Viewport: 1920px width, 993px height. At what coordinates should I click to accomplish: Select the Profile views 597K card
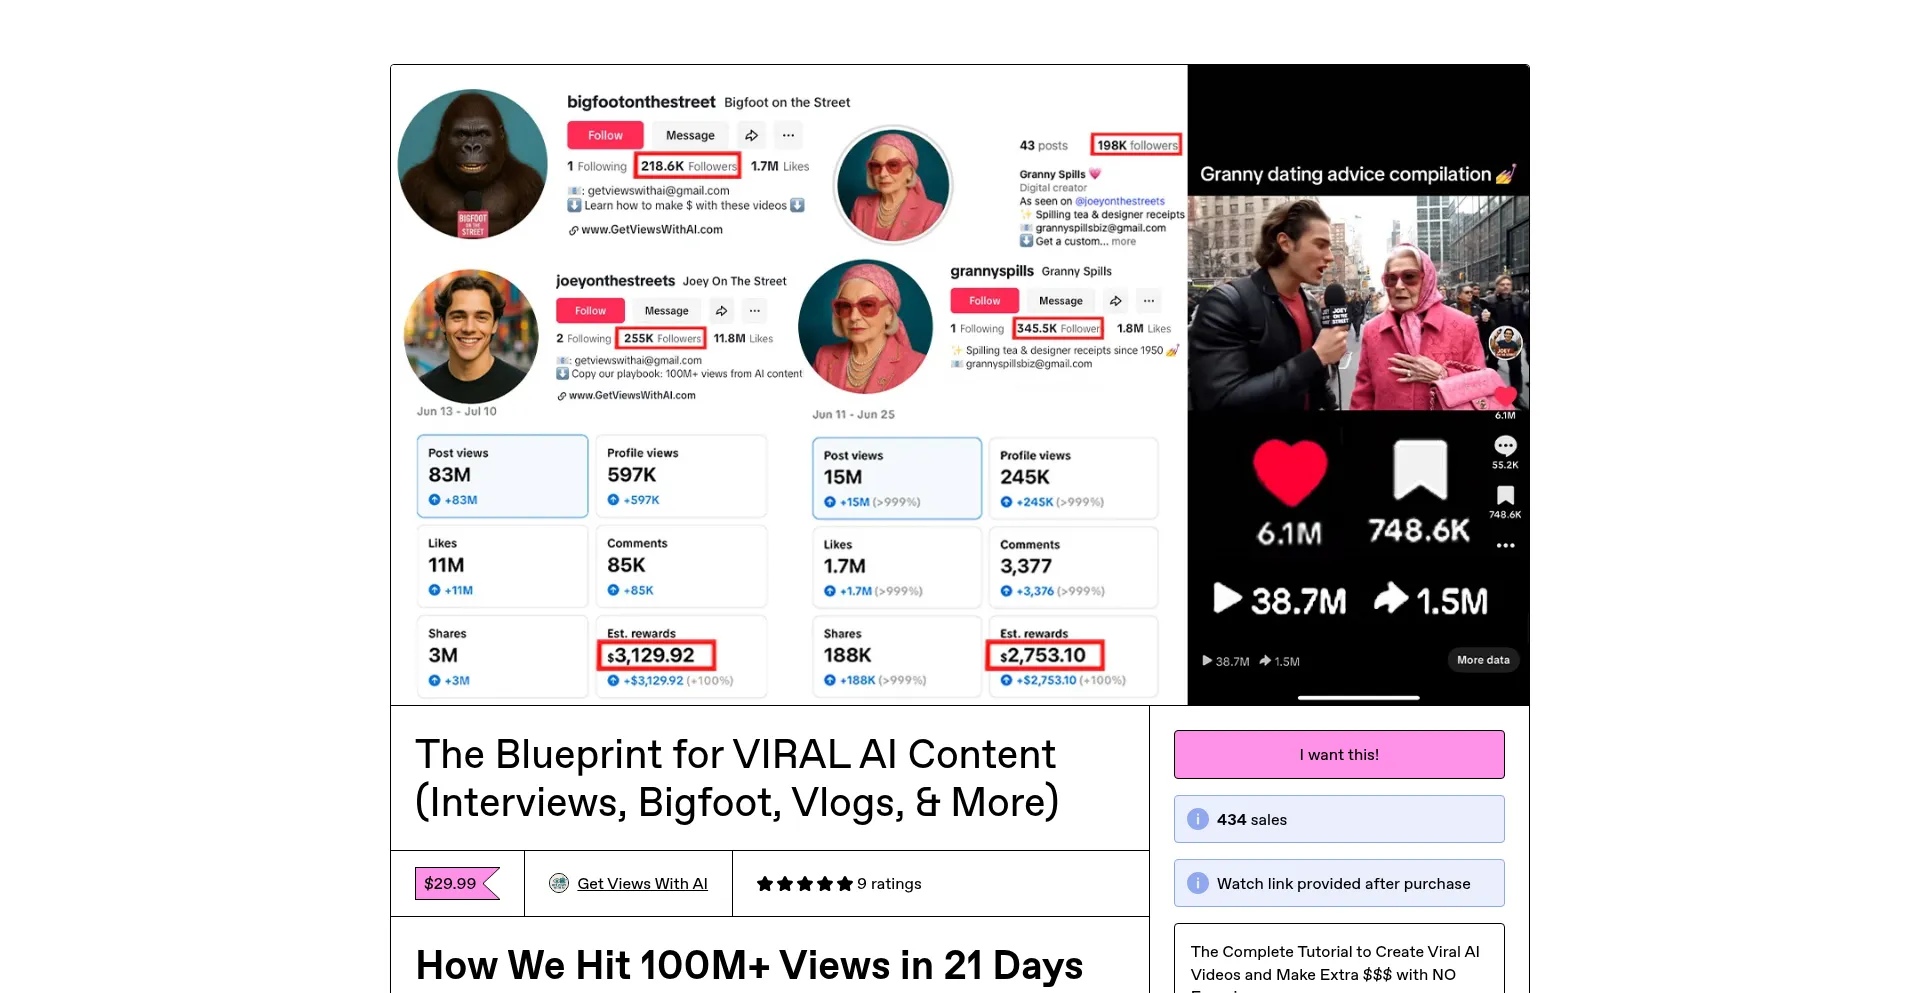click(x=681, y=476)
